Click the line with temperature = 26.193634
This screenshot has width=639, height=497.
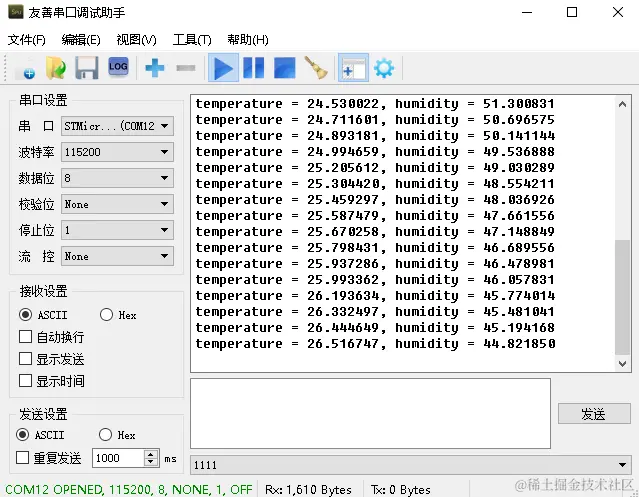click(375, 295)
